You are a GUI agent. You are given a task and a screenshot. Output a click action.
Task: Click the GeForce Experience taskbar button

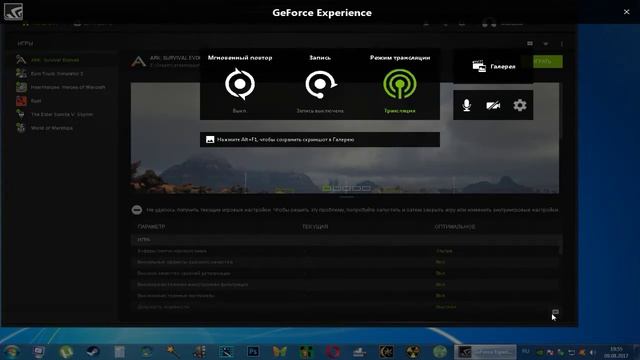(x=484, y=351)
